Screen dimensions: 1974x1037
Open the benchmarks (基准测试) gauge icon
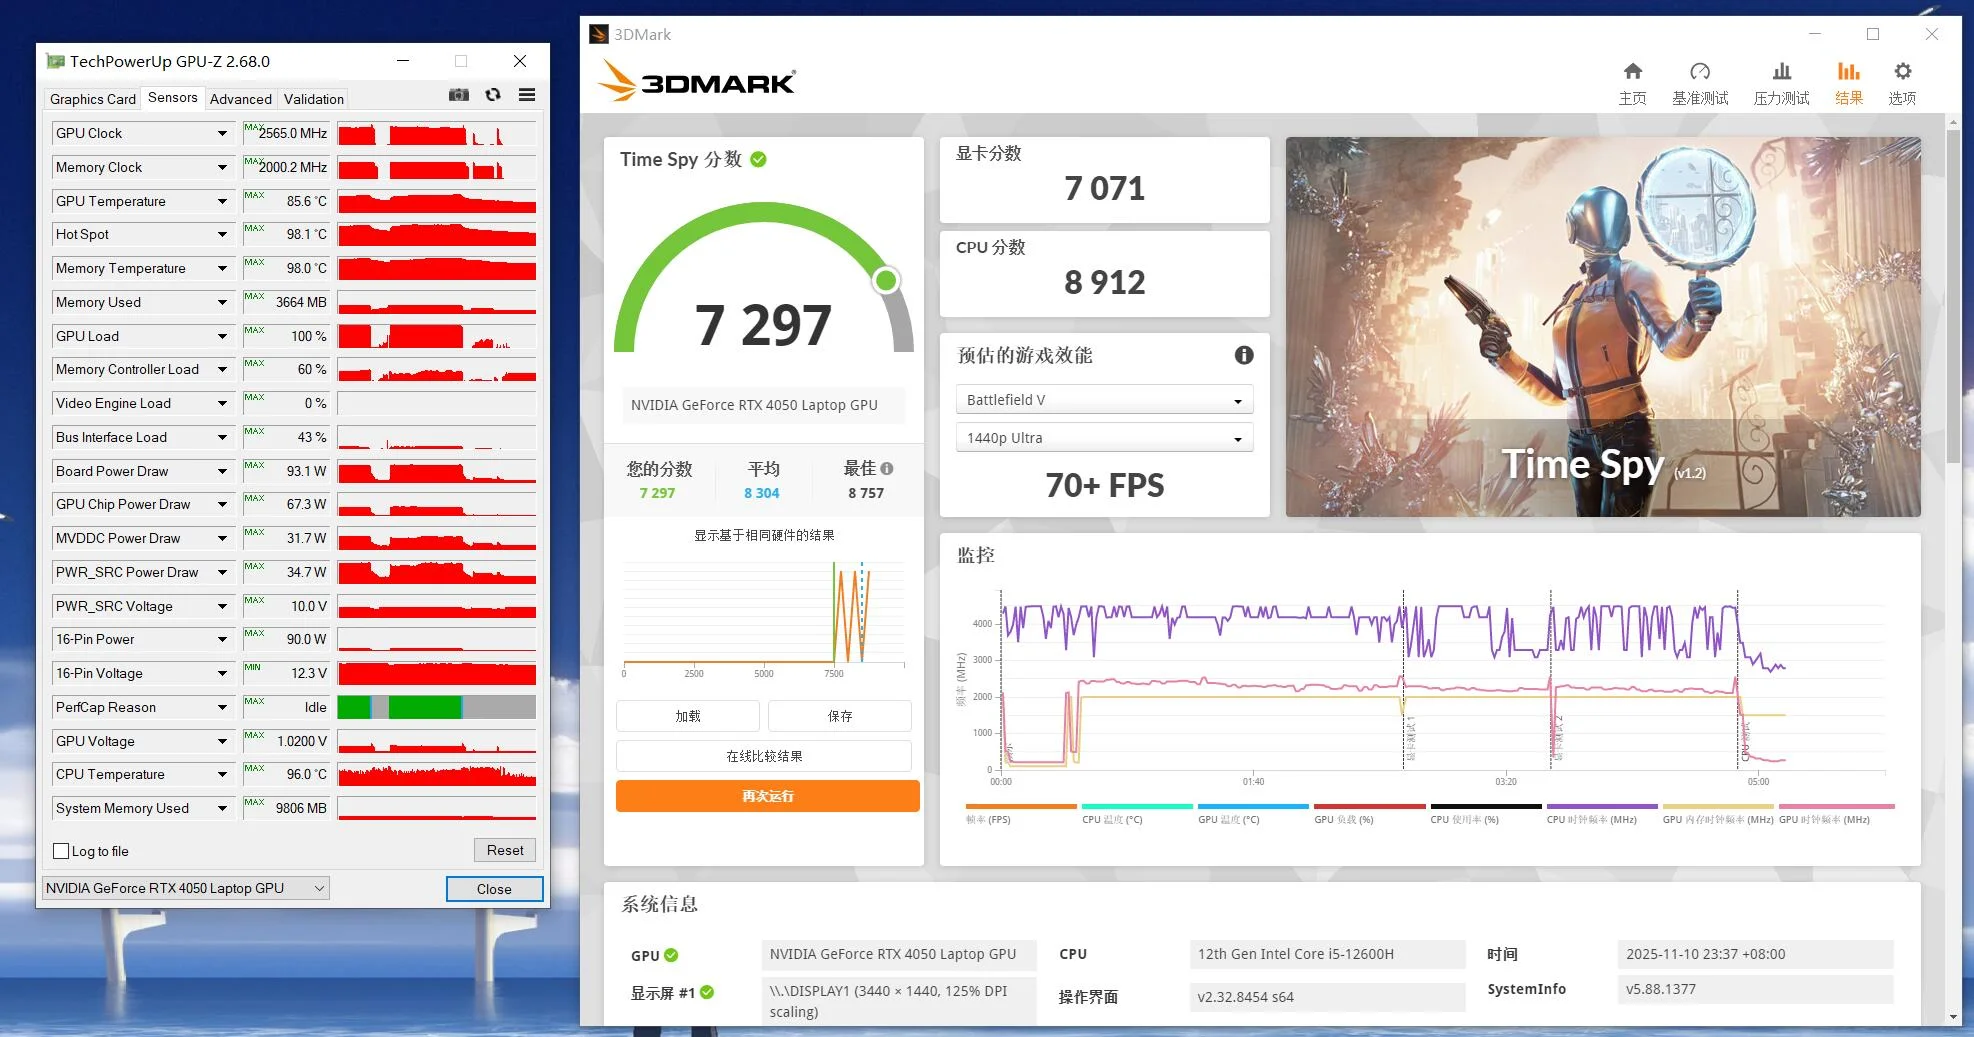(x=1699, y=72)
